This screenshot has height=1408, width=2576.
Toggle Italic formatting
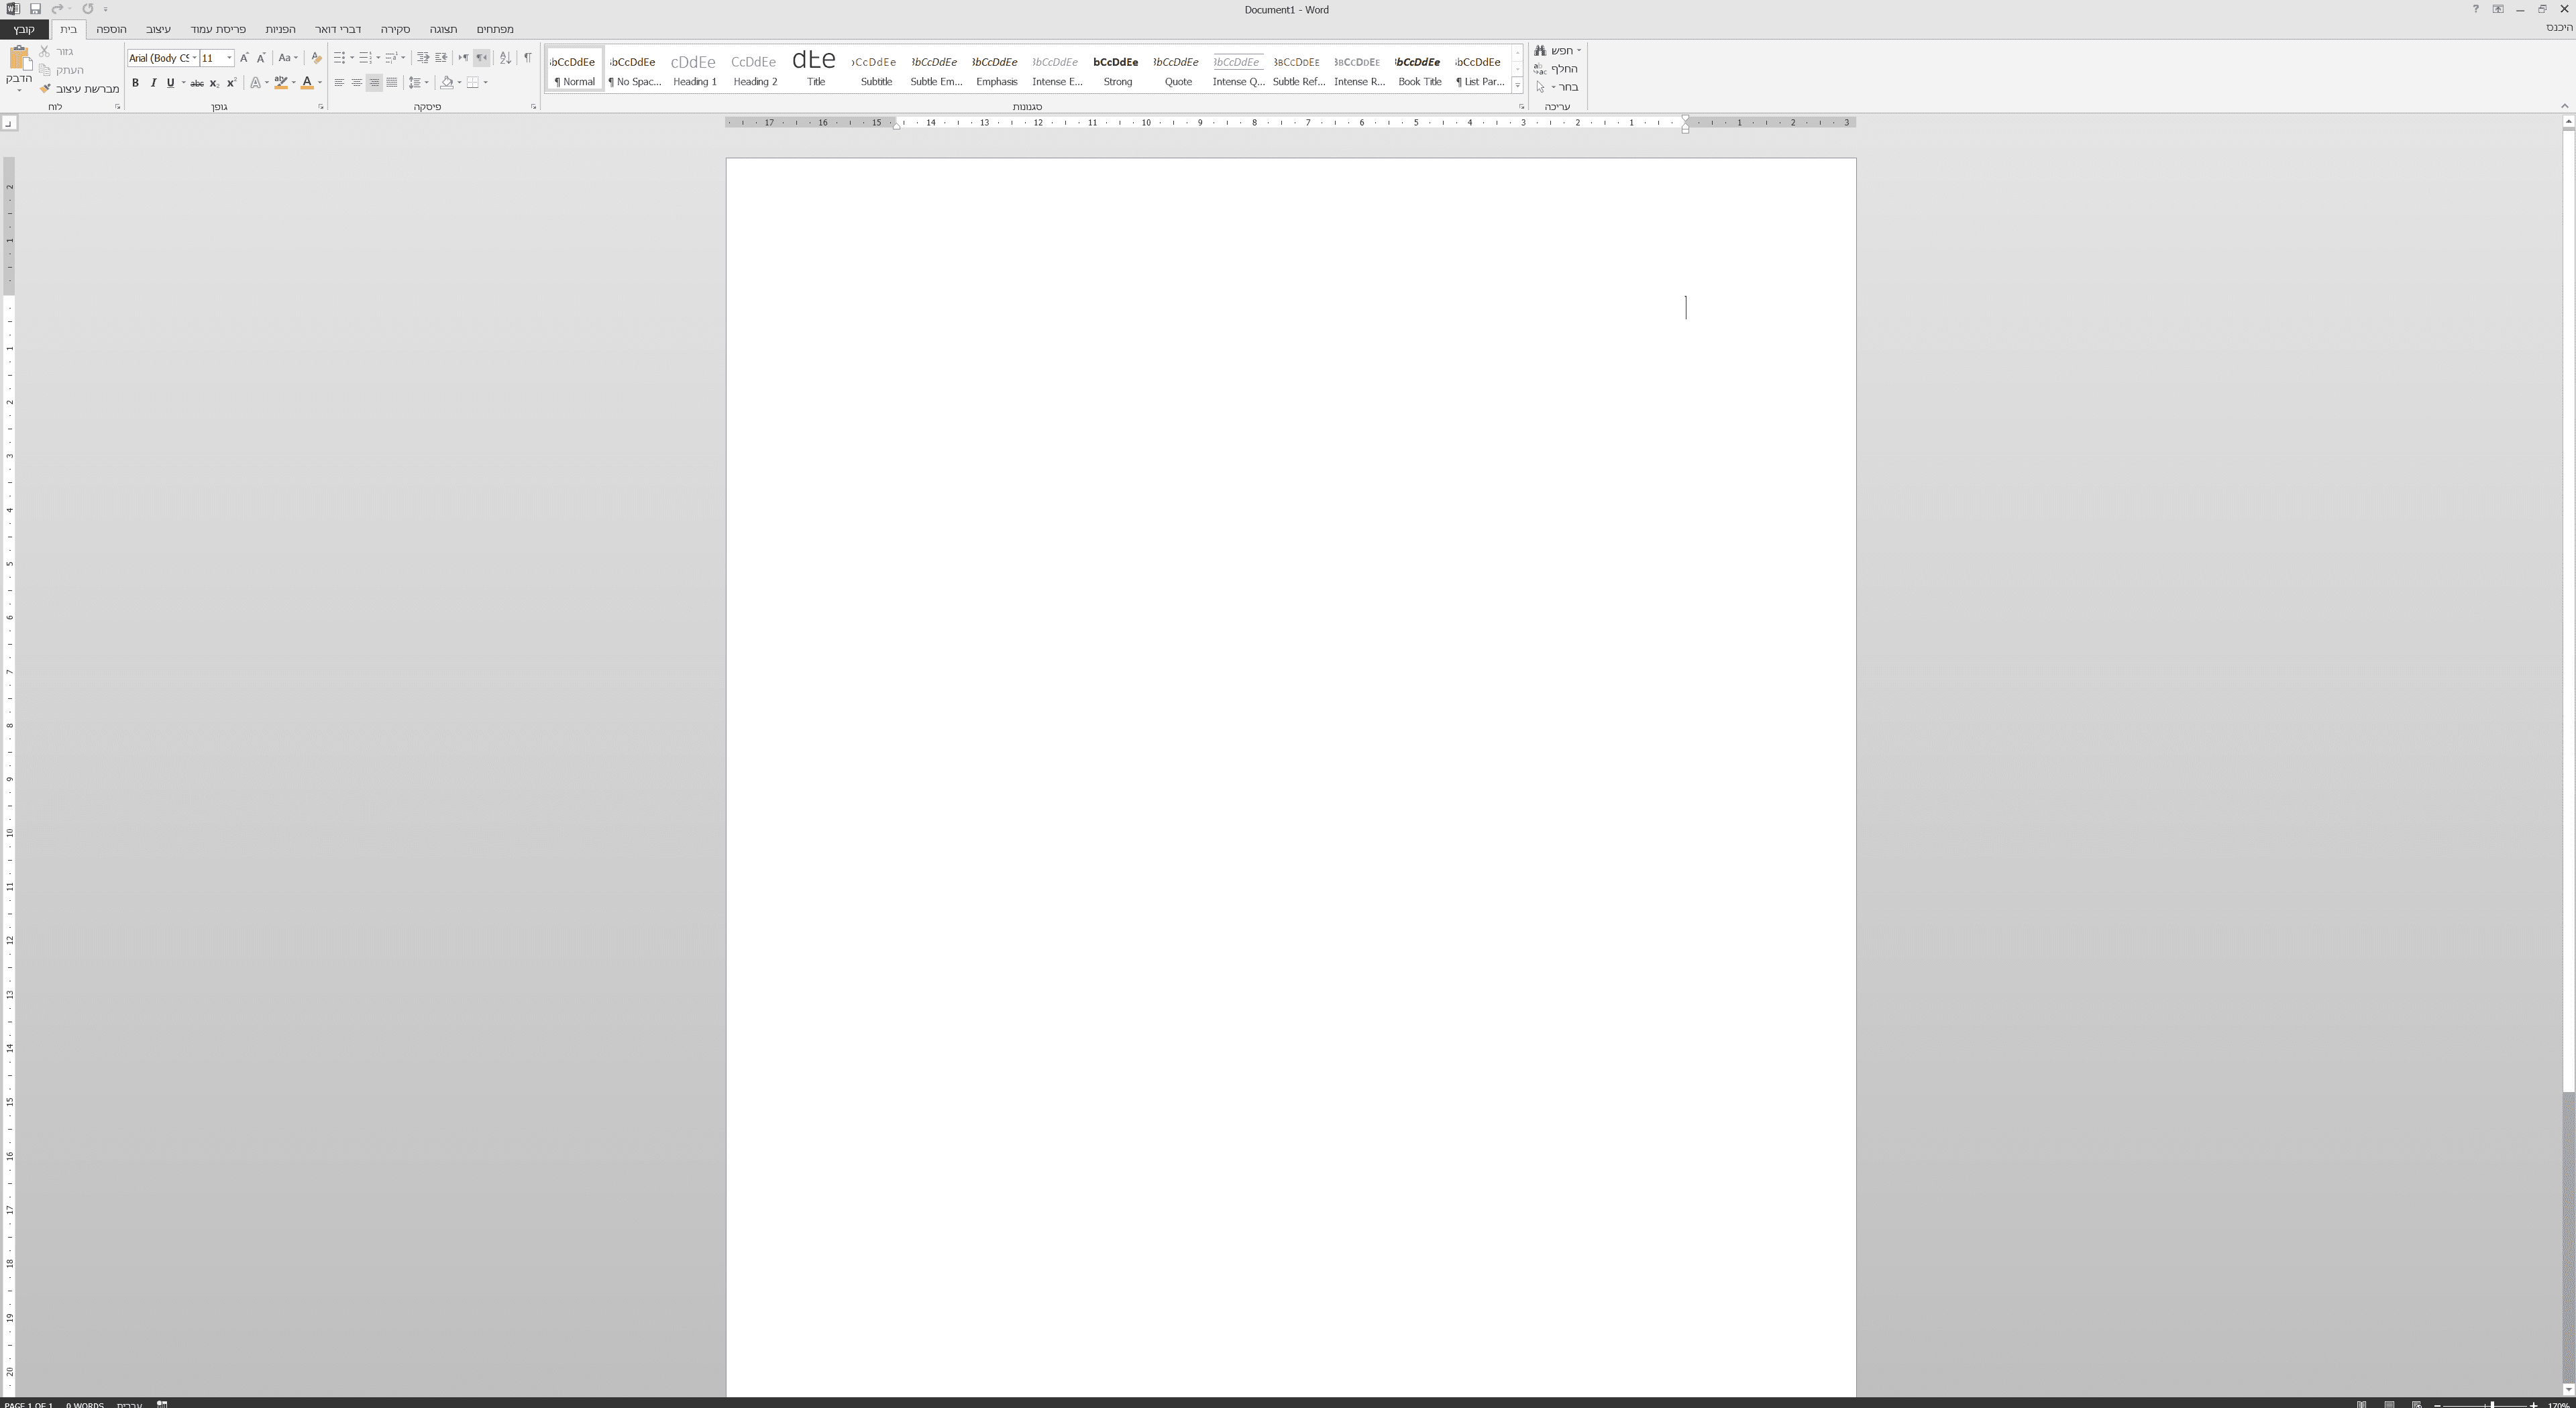(153, 83)
